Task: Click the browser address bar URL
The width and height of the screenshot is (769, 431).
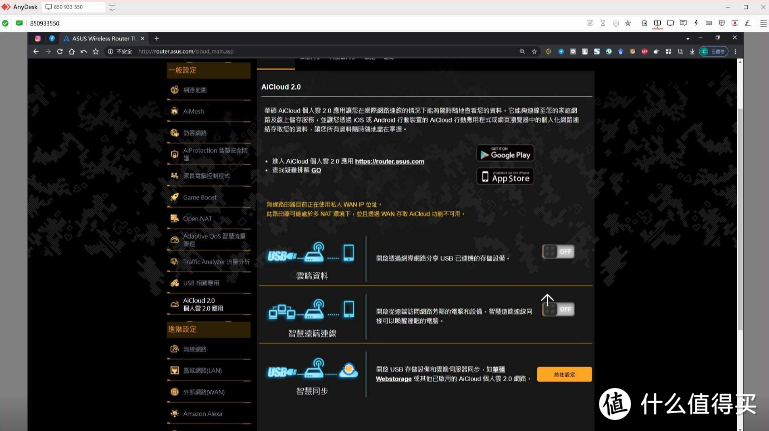Action: pos(186,51)
